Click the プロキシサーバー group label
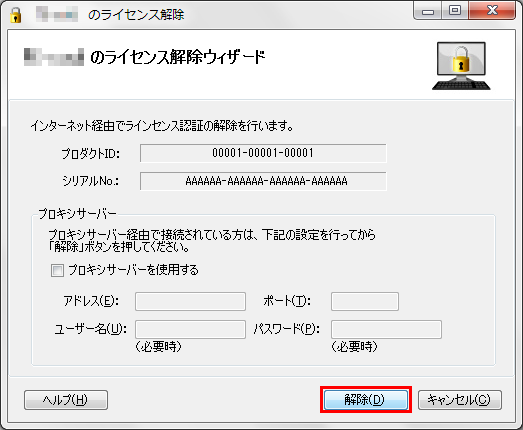This screenshot has width=523, height=430. 77,214
